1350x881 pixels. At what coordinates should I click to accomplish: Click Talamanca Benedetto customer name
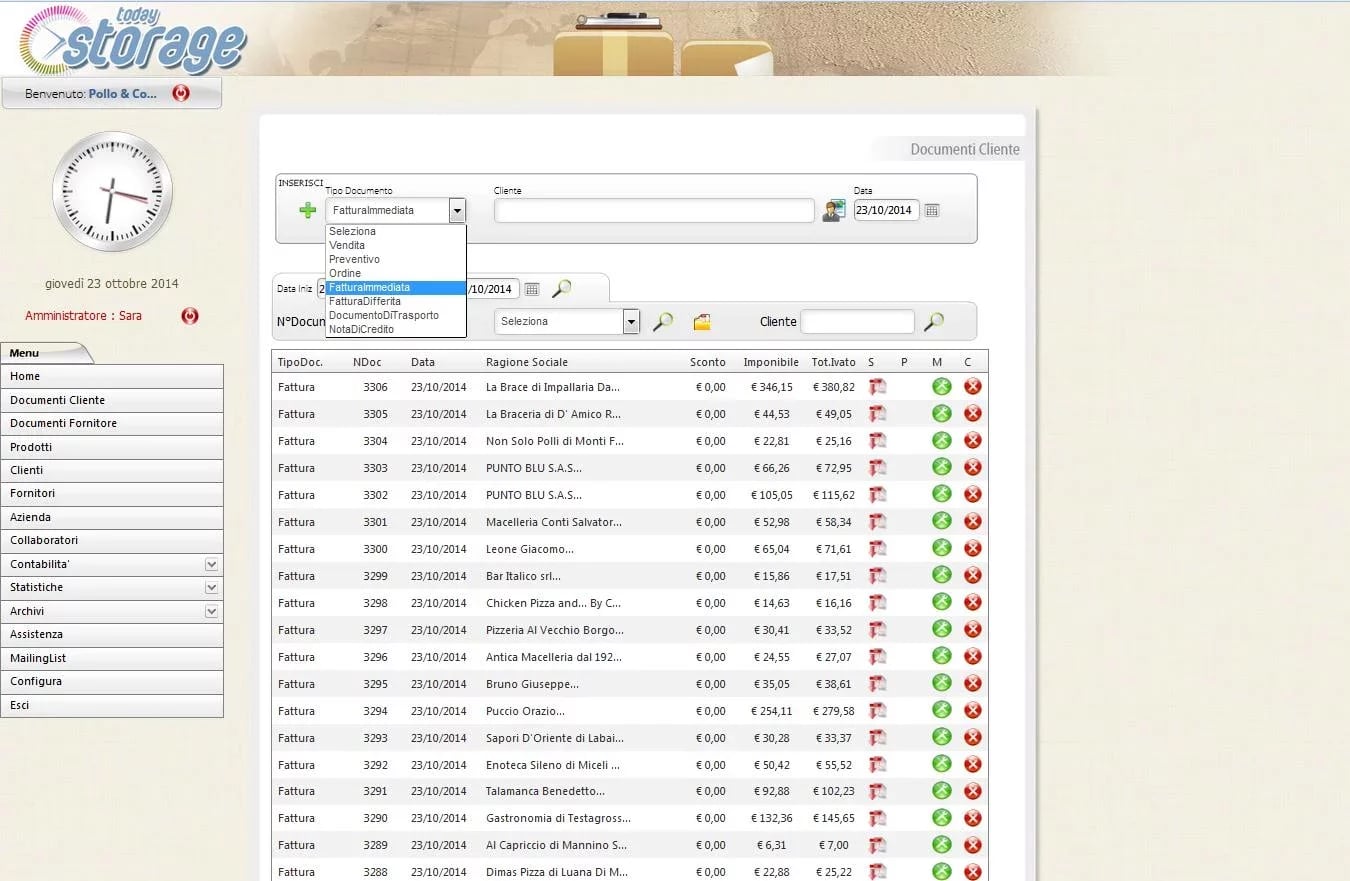[x=545, y=791]
